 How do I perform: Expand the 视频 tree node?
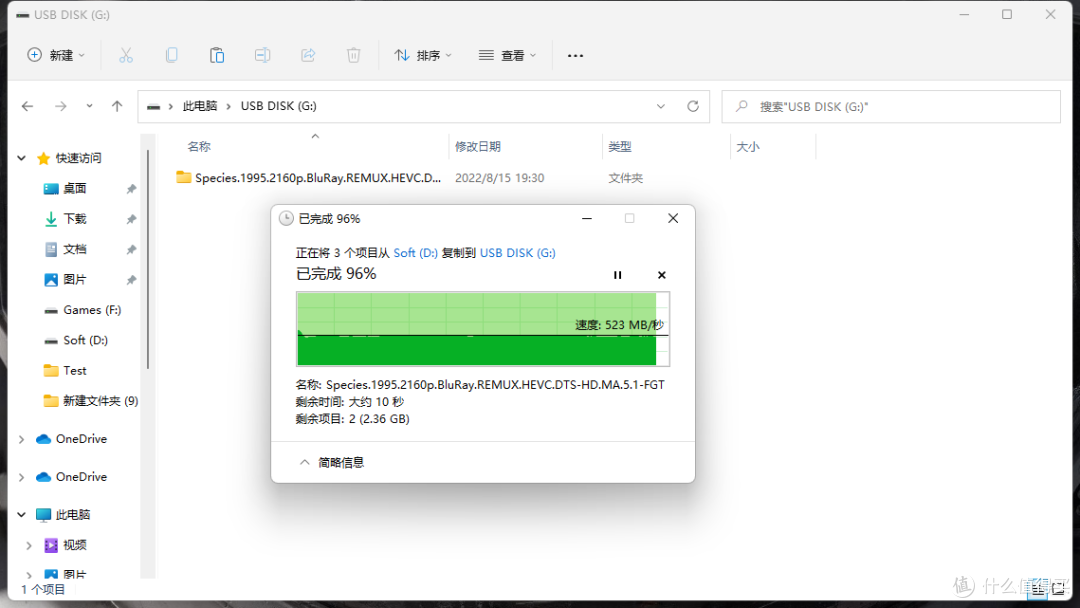(x=29, y=545)
